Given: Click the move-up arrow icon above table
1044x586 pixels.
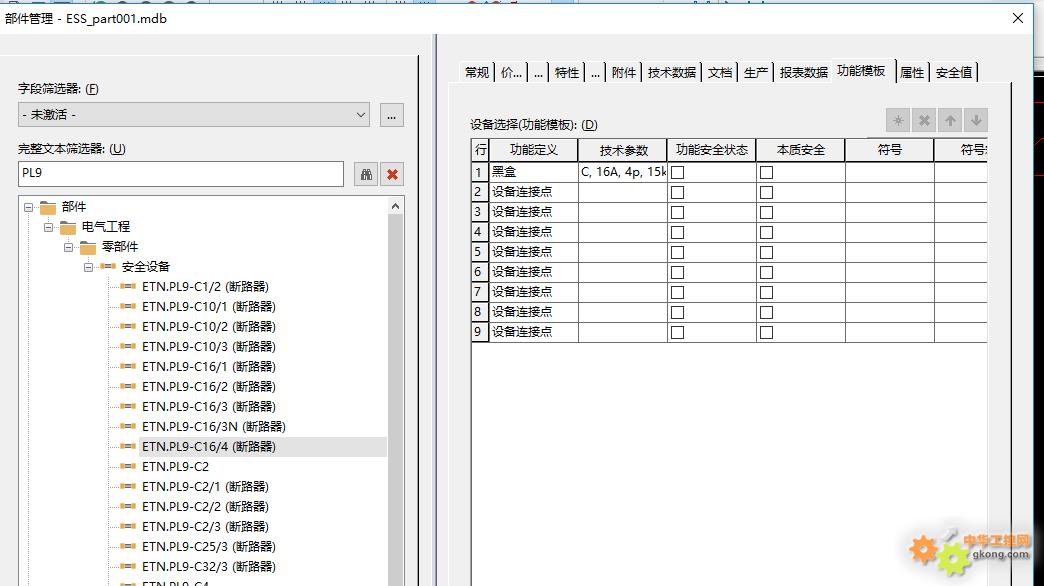Looking at the screenshot, I should click(x=950, y=121).
